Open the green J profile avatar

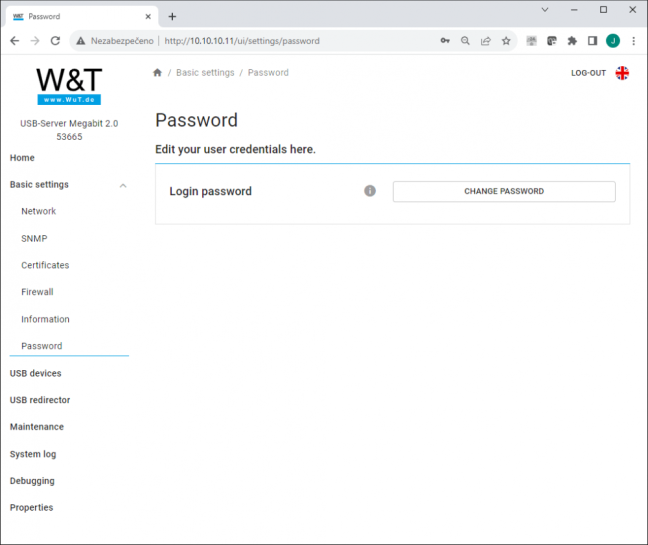pos(613,41)
